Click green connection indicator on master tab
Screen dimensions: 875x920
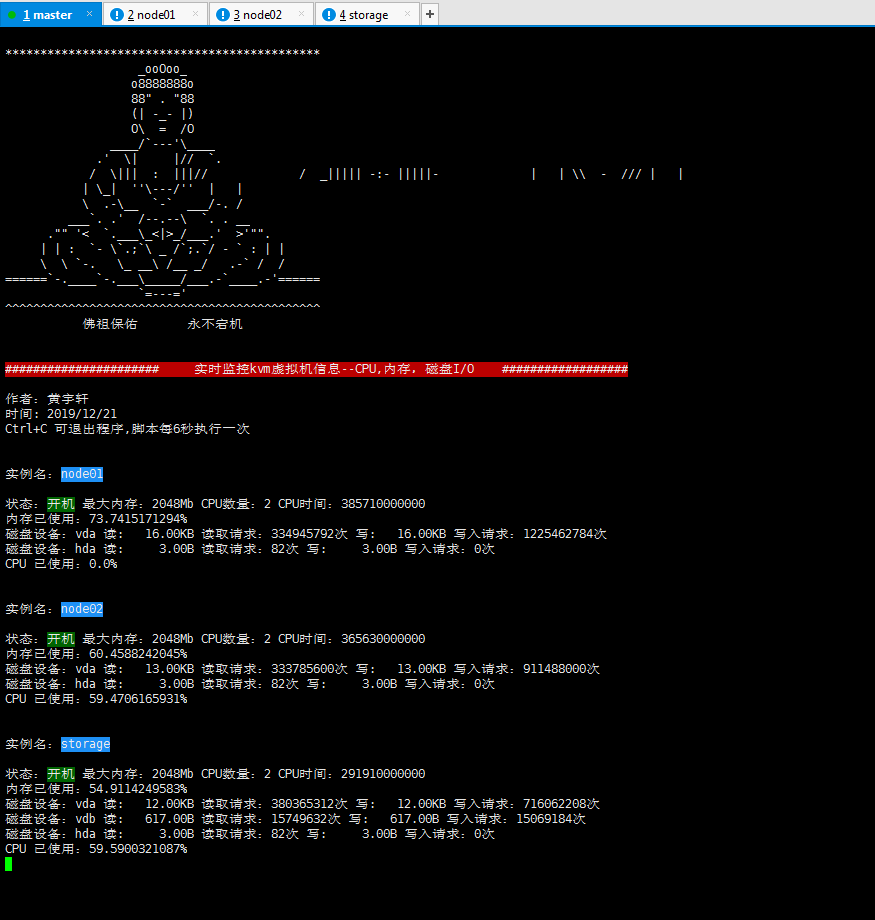tap(14, 14)
